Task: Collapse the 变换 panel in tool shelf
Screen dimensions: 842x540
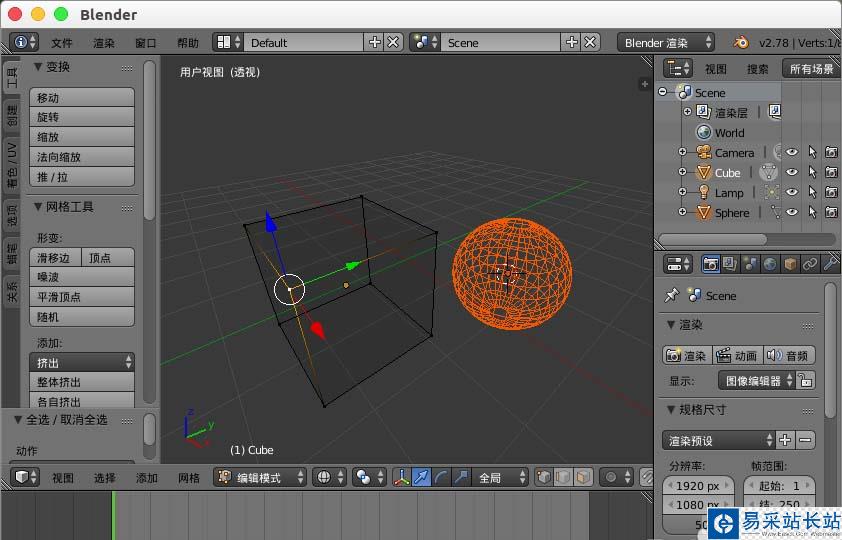Action: (38, 67)
